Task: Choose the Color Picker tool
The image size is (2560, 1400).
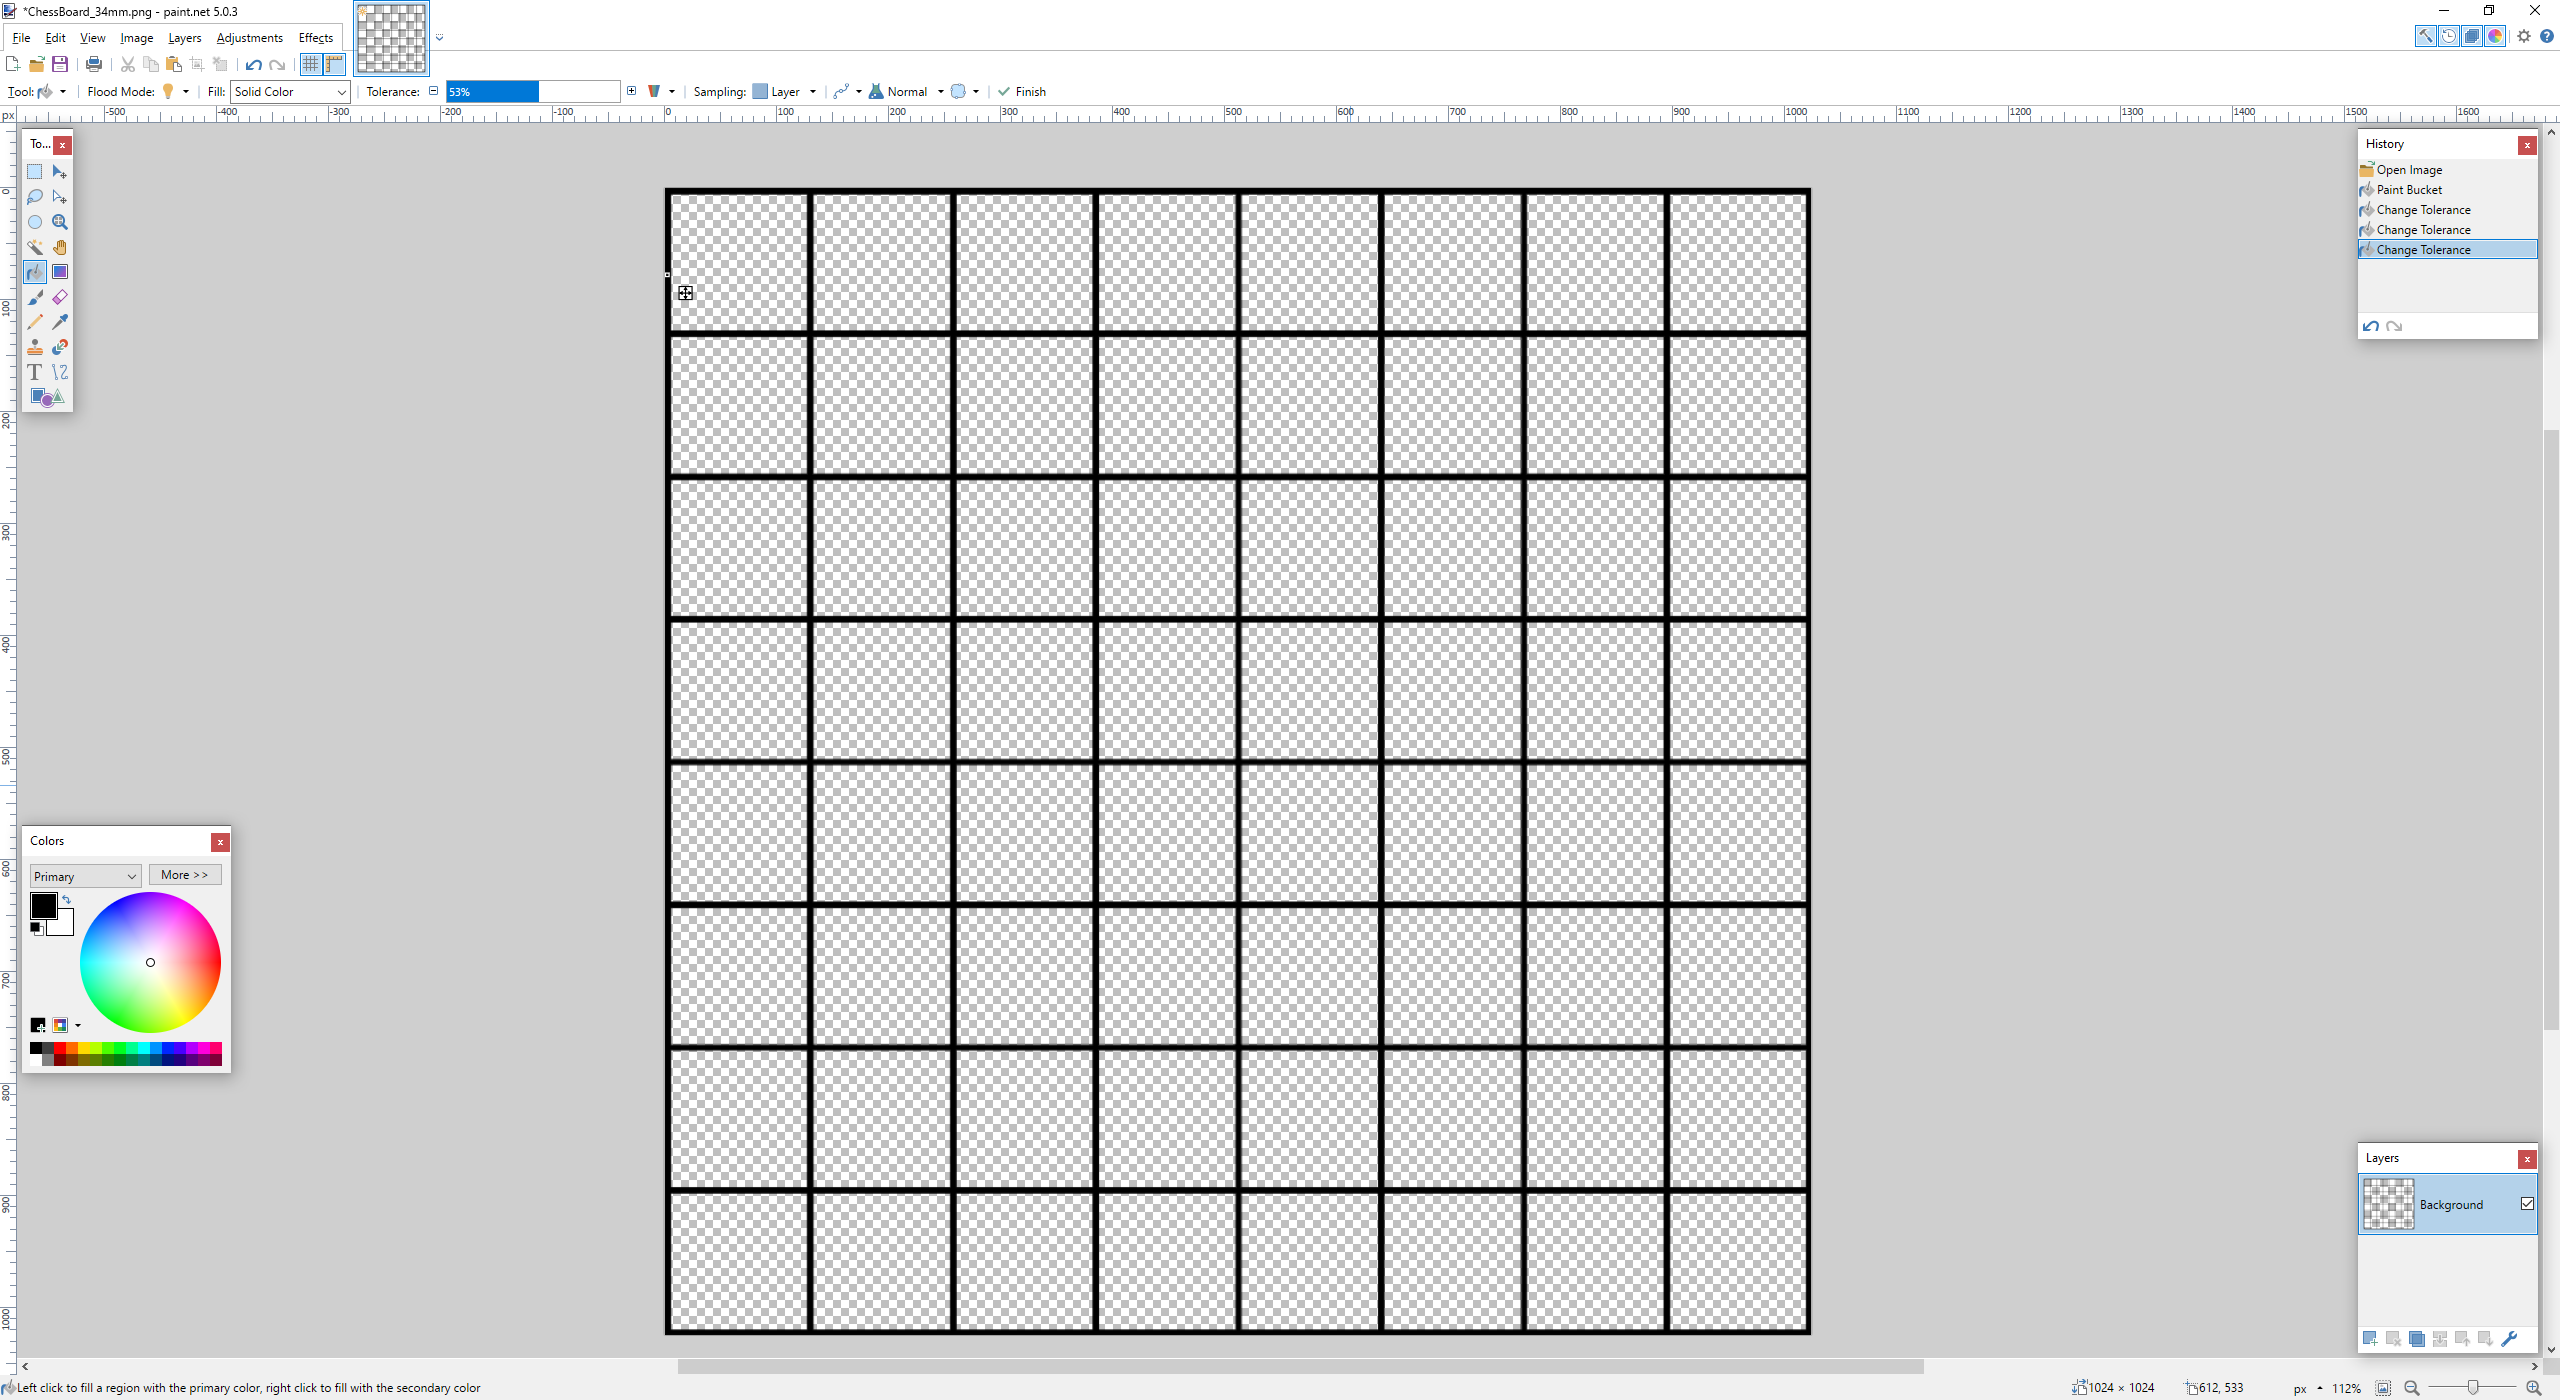Action: [59, 321]
